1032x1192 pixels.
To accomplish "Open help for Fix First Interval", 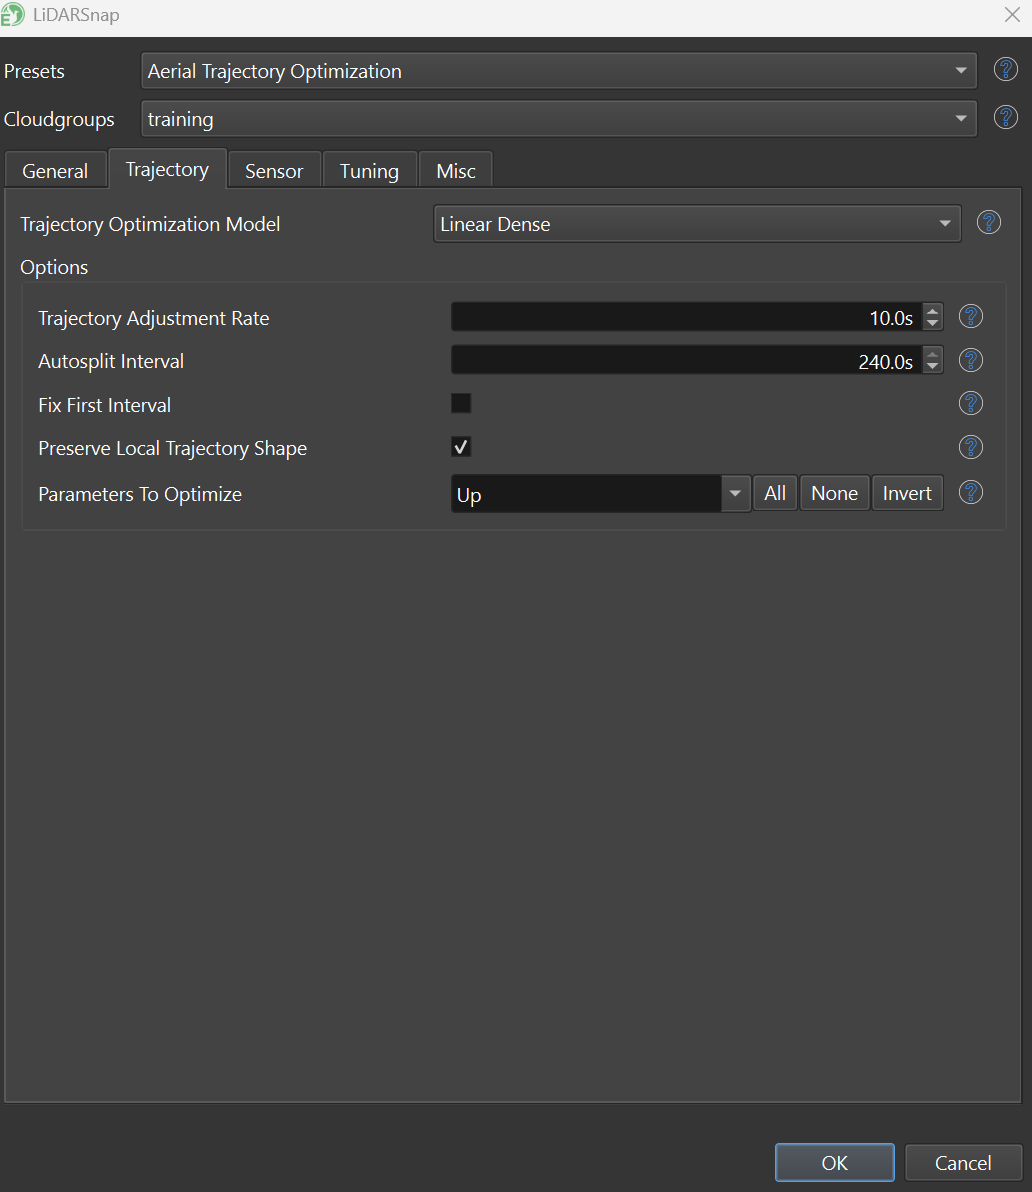I will tap(970, 404).
